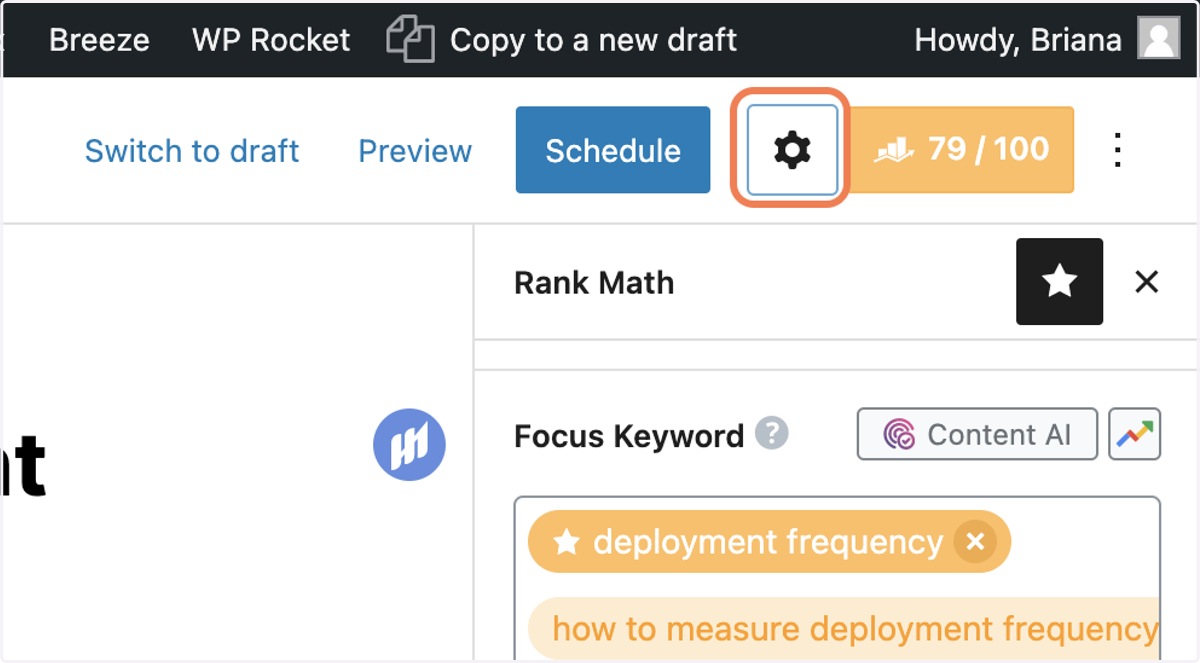Open the settings gear panel
This screenshot has width=1200, height=663.
792,150
